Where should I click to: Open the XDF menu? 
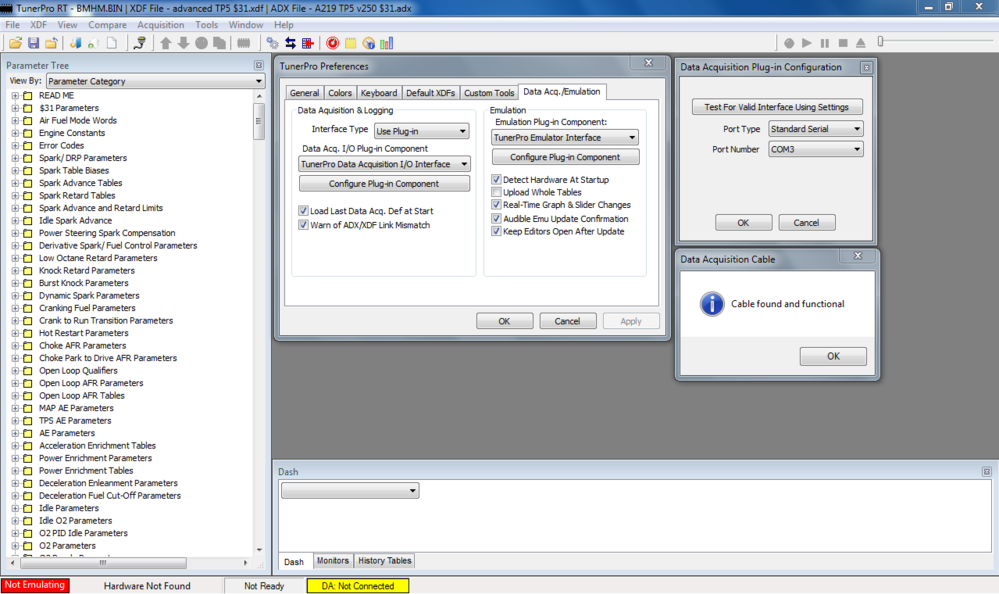[38, 25]
